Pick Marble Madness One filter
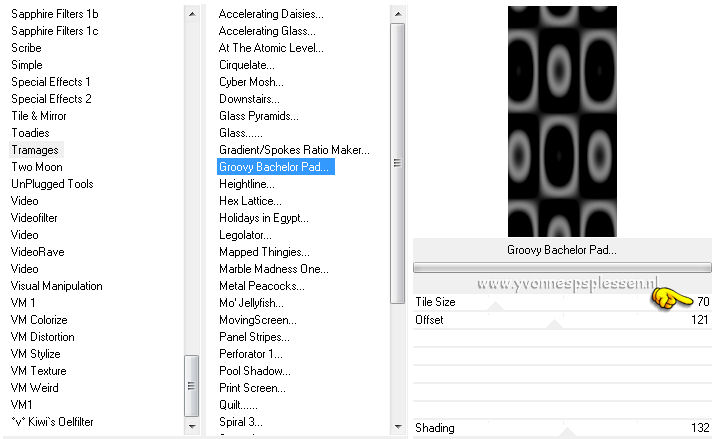The image size is (714, 439). [274, 269]
